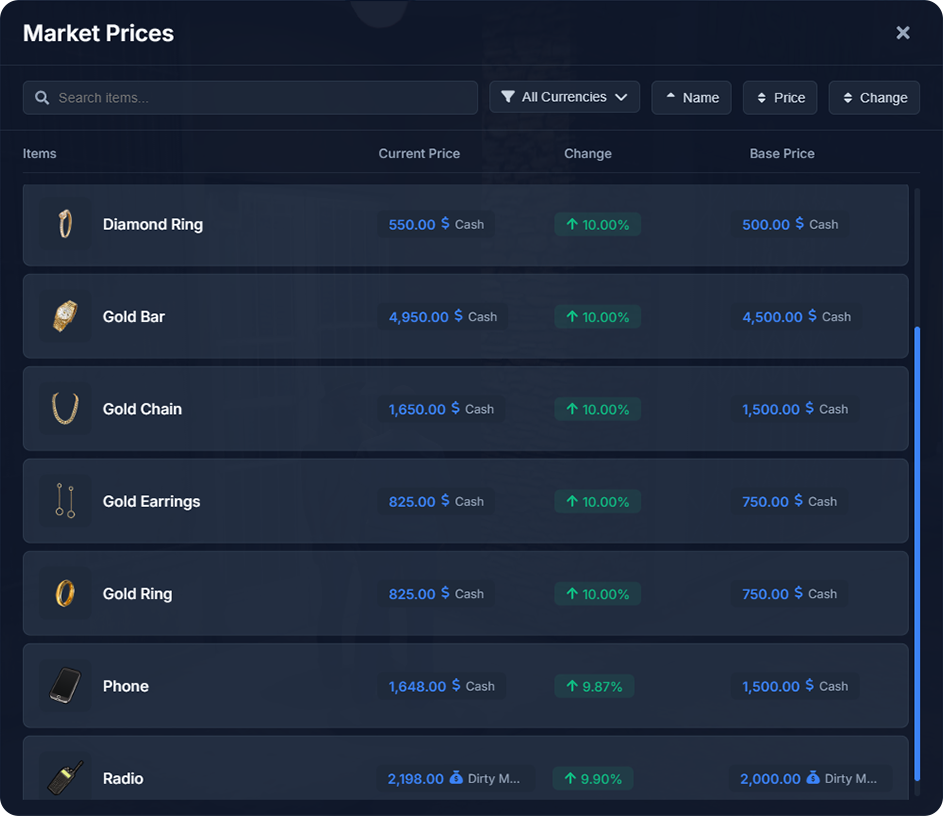Click the Gold Bar item icon
943x816 pixels.
(x=65, y=316)
